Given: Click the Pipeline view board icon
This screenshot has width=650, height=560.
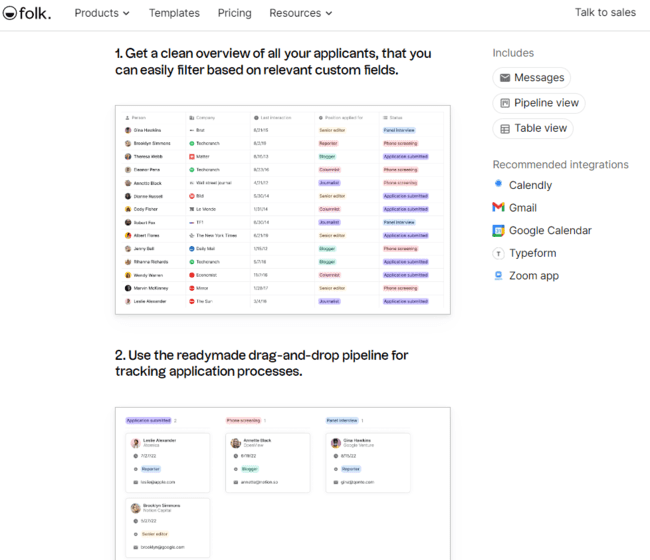Looking at the screenshot, I should 504,103.
